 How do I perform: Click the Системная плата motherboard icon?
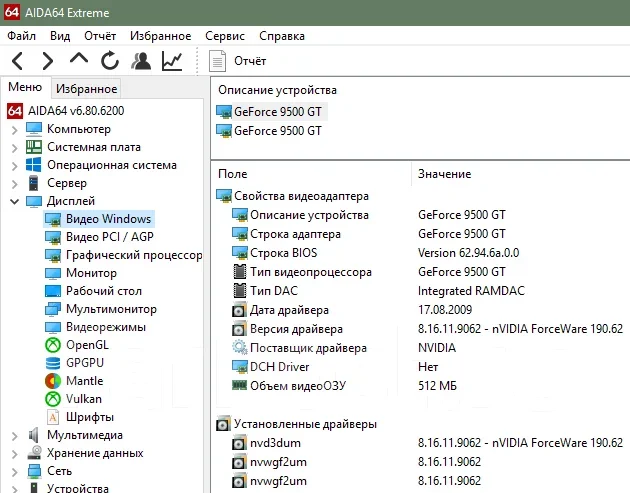coord(34,147)
